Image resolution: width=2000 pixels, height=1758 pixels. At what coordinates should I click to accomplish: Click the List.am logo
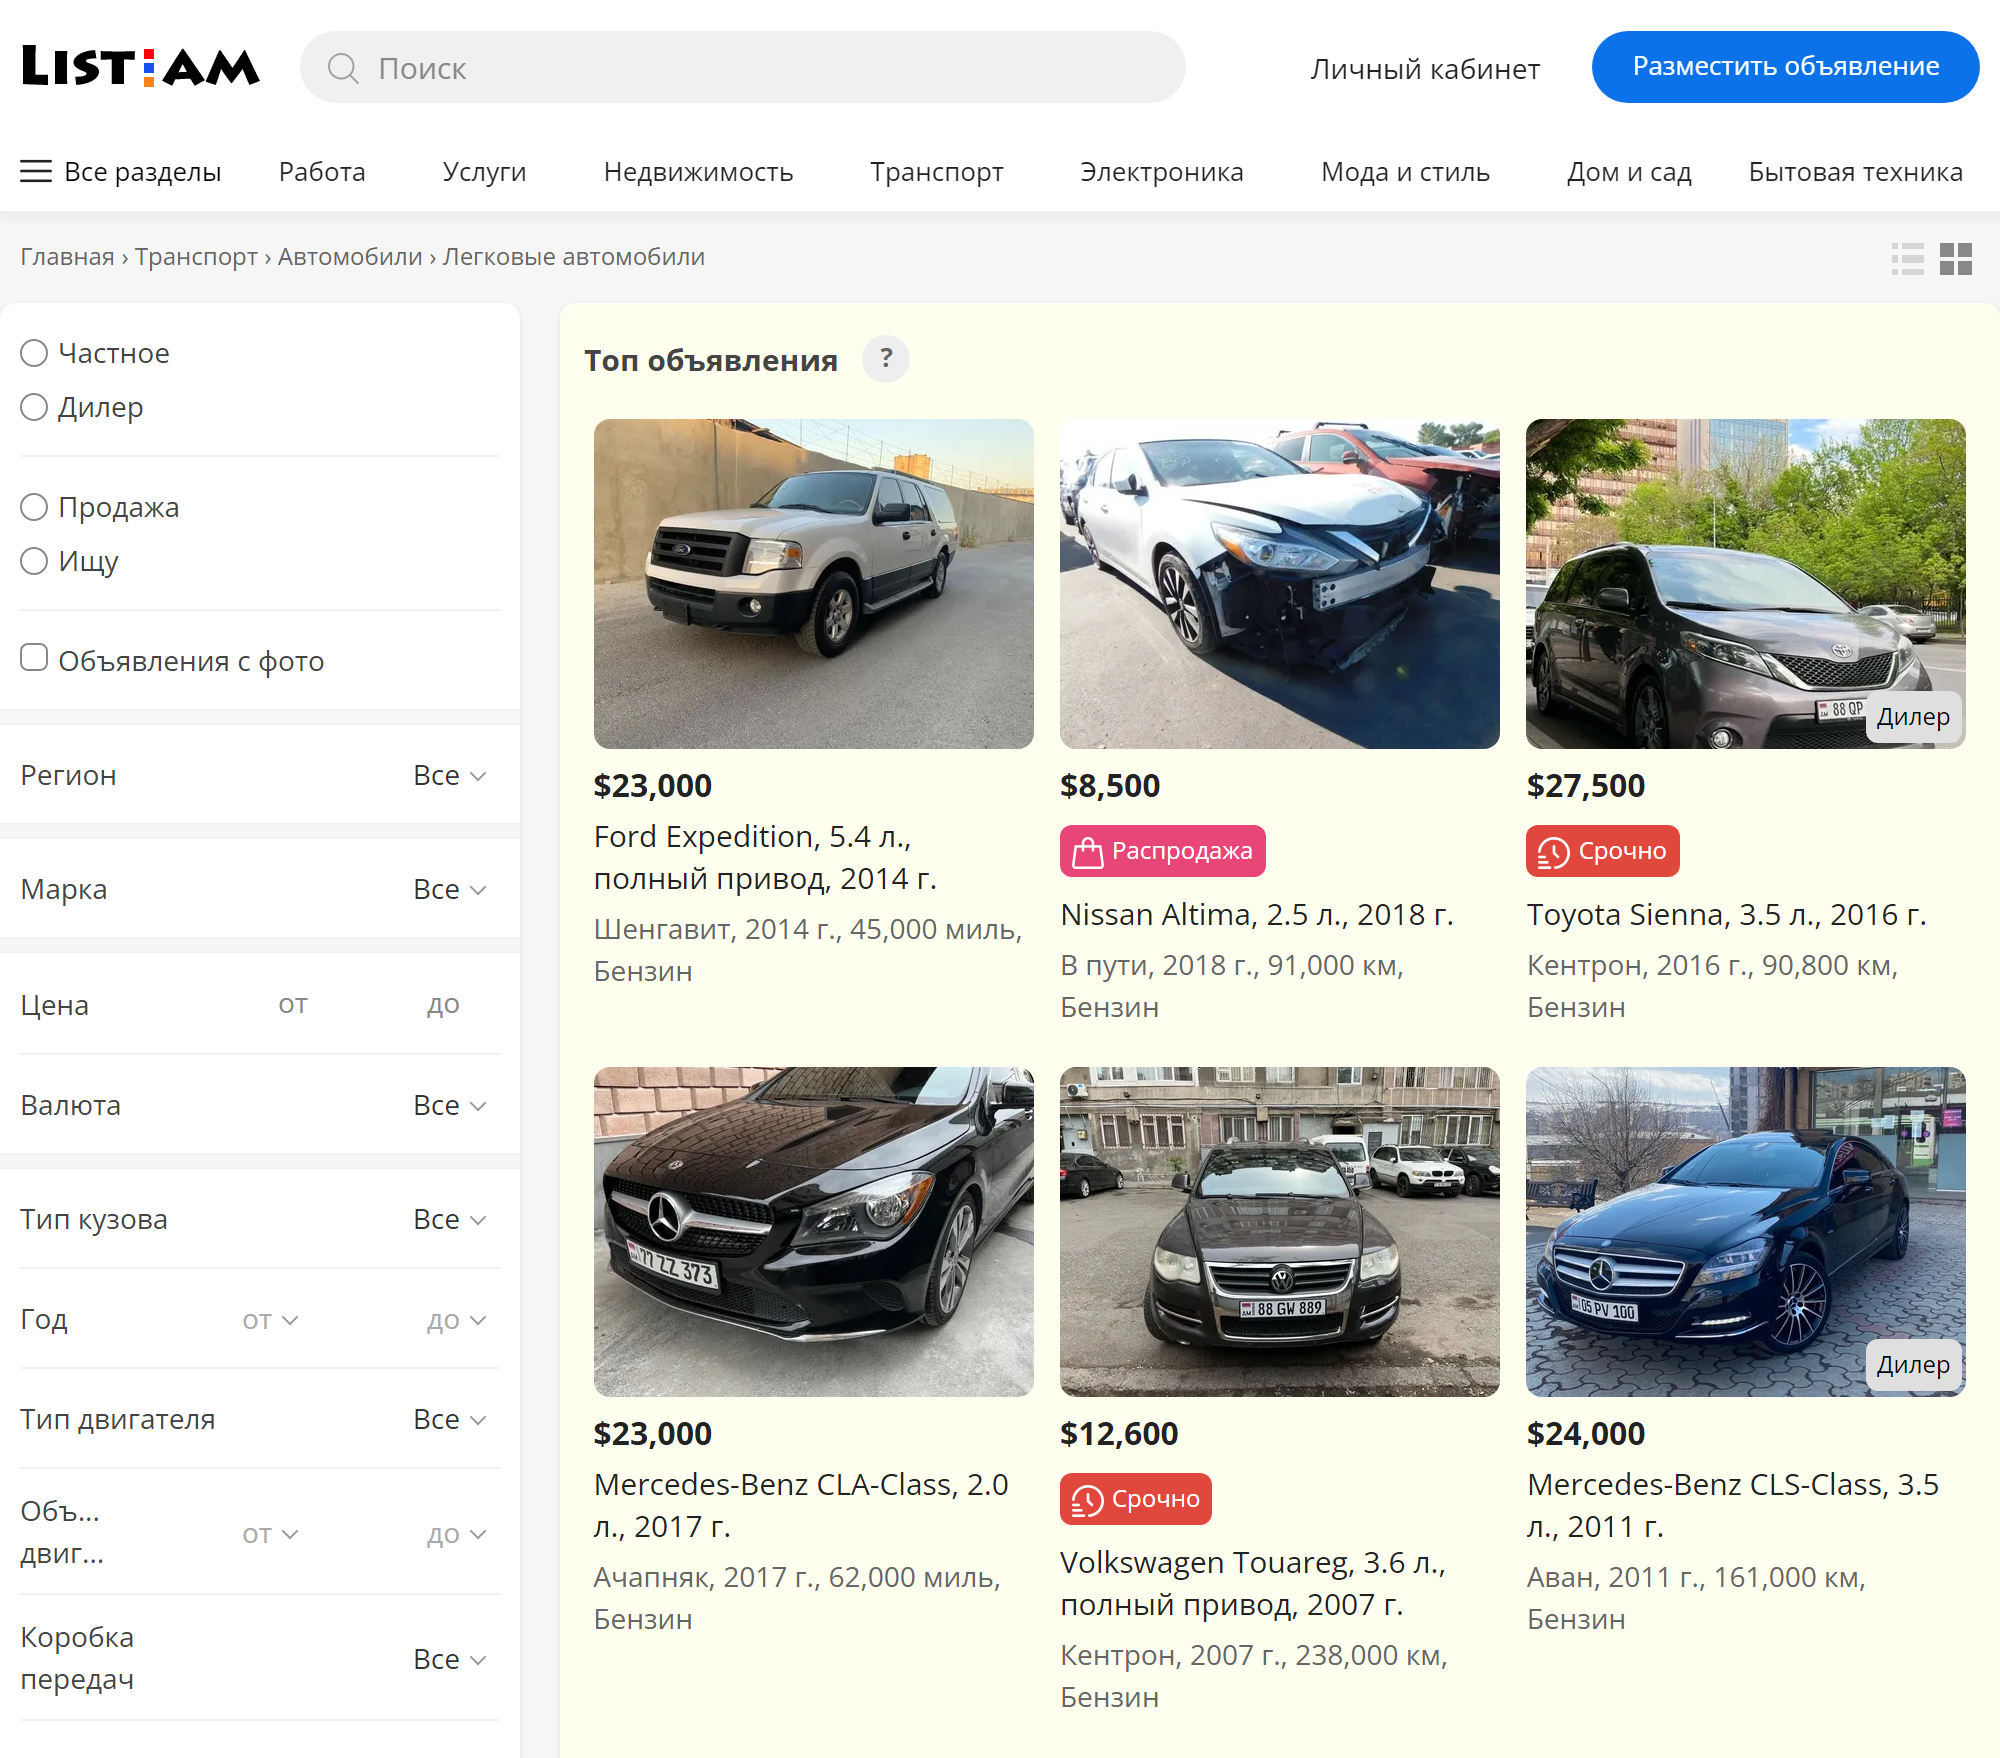[x=140, y=67]
